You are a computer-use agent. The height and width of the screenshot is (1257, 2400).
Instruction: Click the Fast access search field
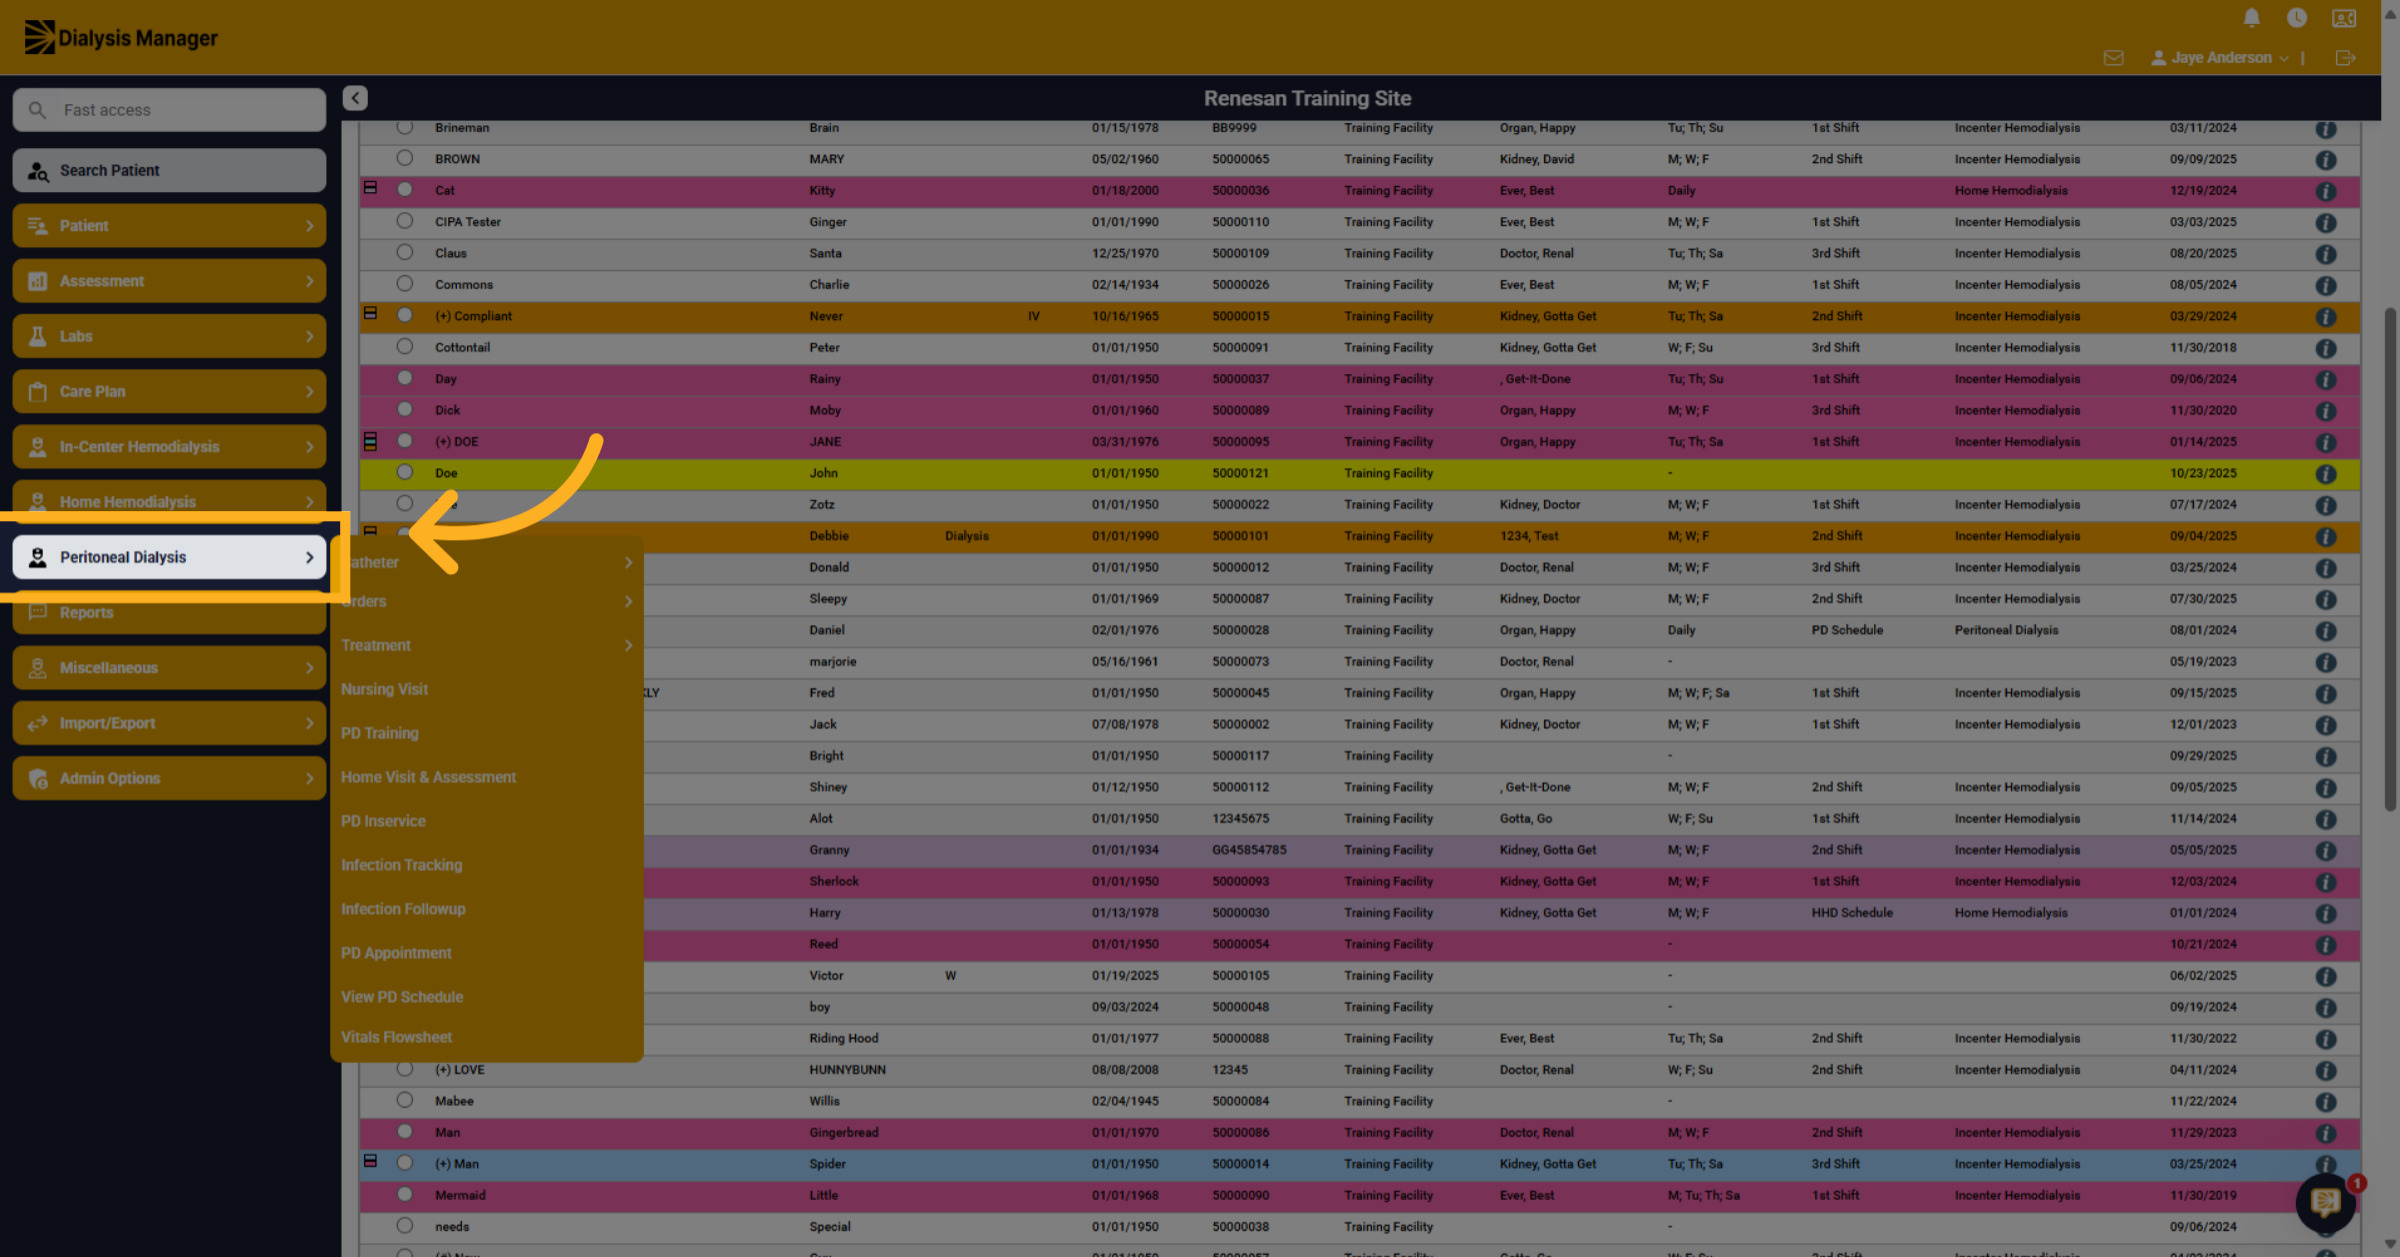(x=169, y=110)
